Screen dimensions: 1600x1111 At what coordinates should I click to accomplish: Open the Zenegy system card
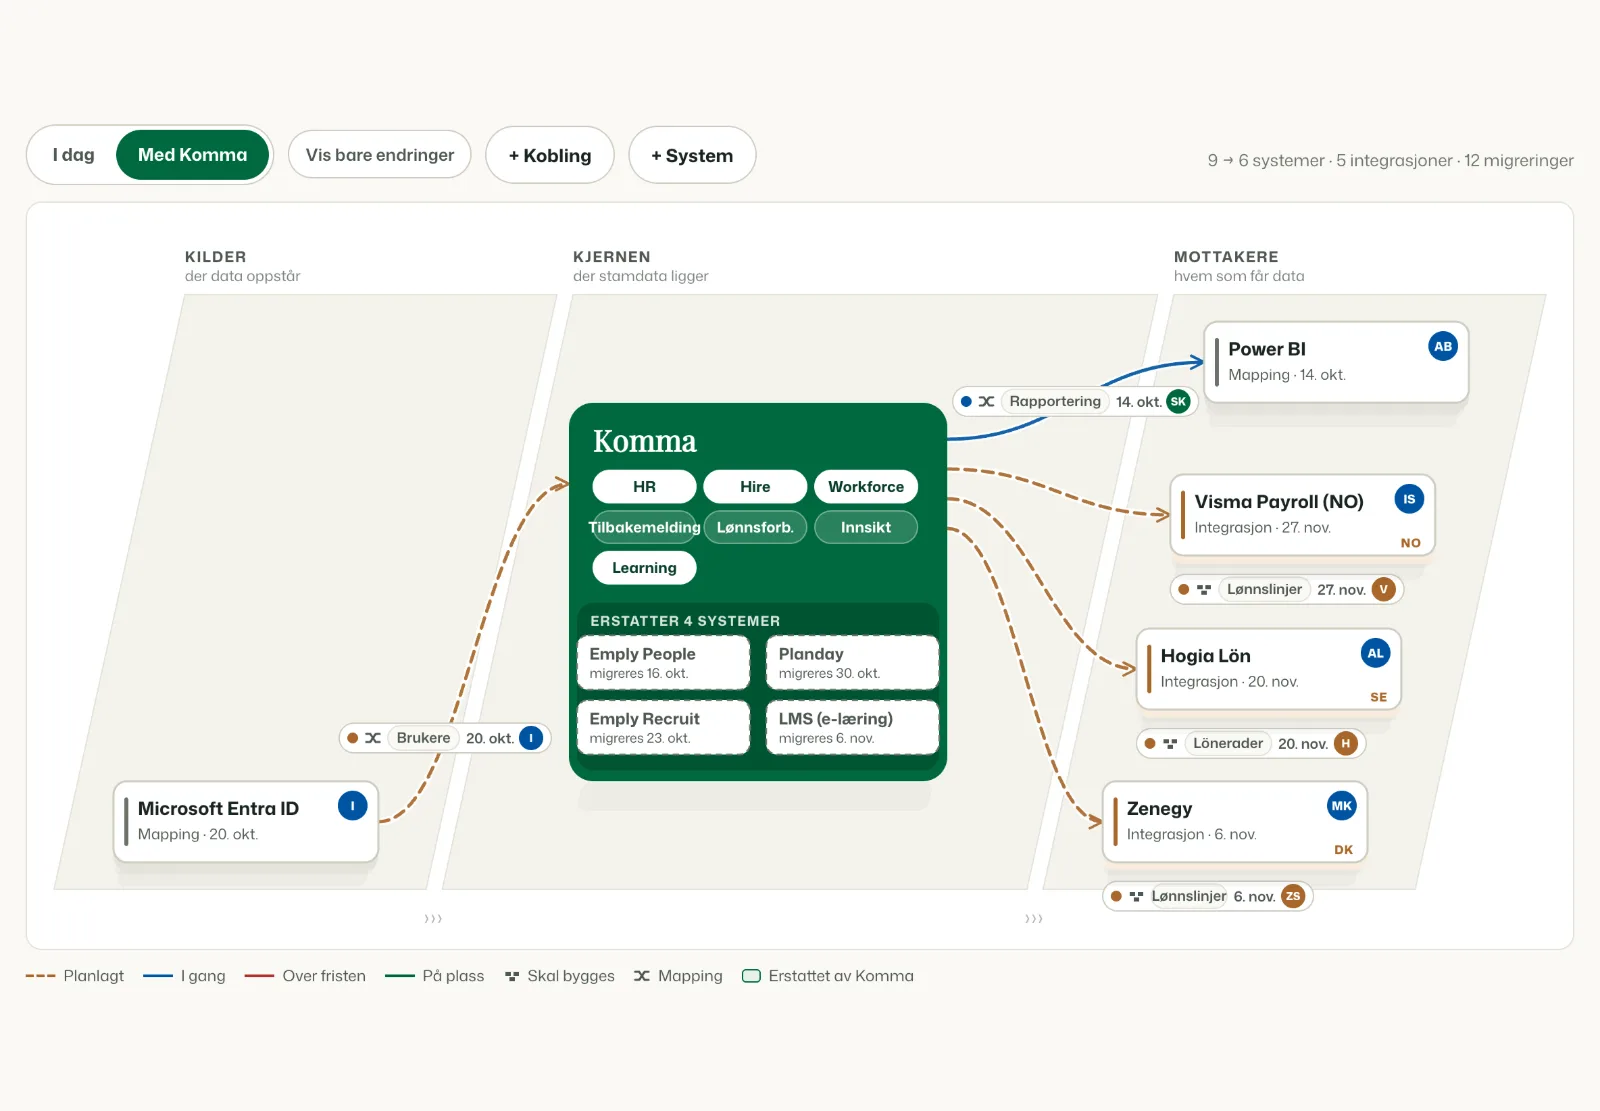coord(1234,822)
